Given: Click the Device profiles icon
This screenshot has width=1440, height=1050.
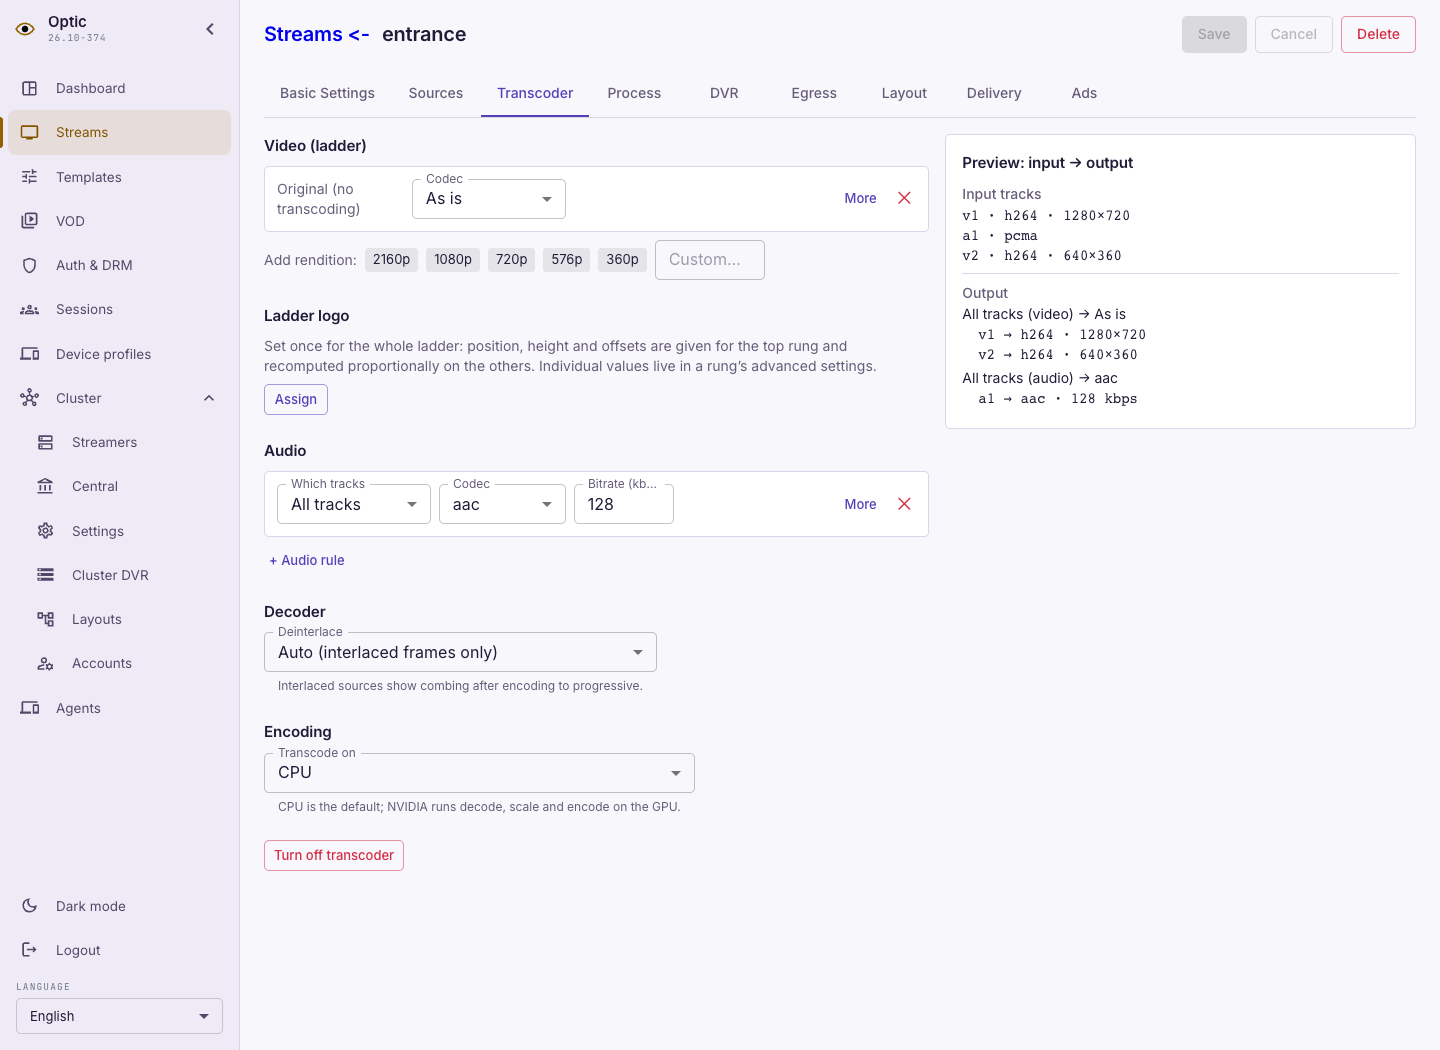Looking at the screenshot, I should pyautogui.click(x=30, y=354).
